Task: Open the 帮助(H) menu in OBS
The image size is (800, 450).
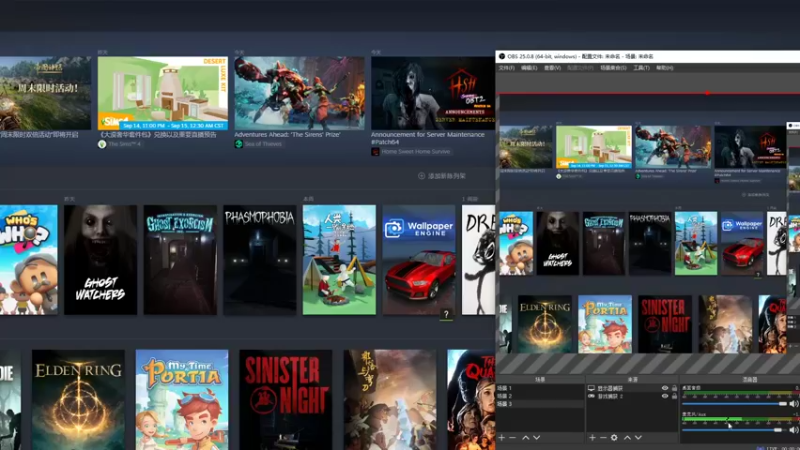Action: click(x=665, y=68)
